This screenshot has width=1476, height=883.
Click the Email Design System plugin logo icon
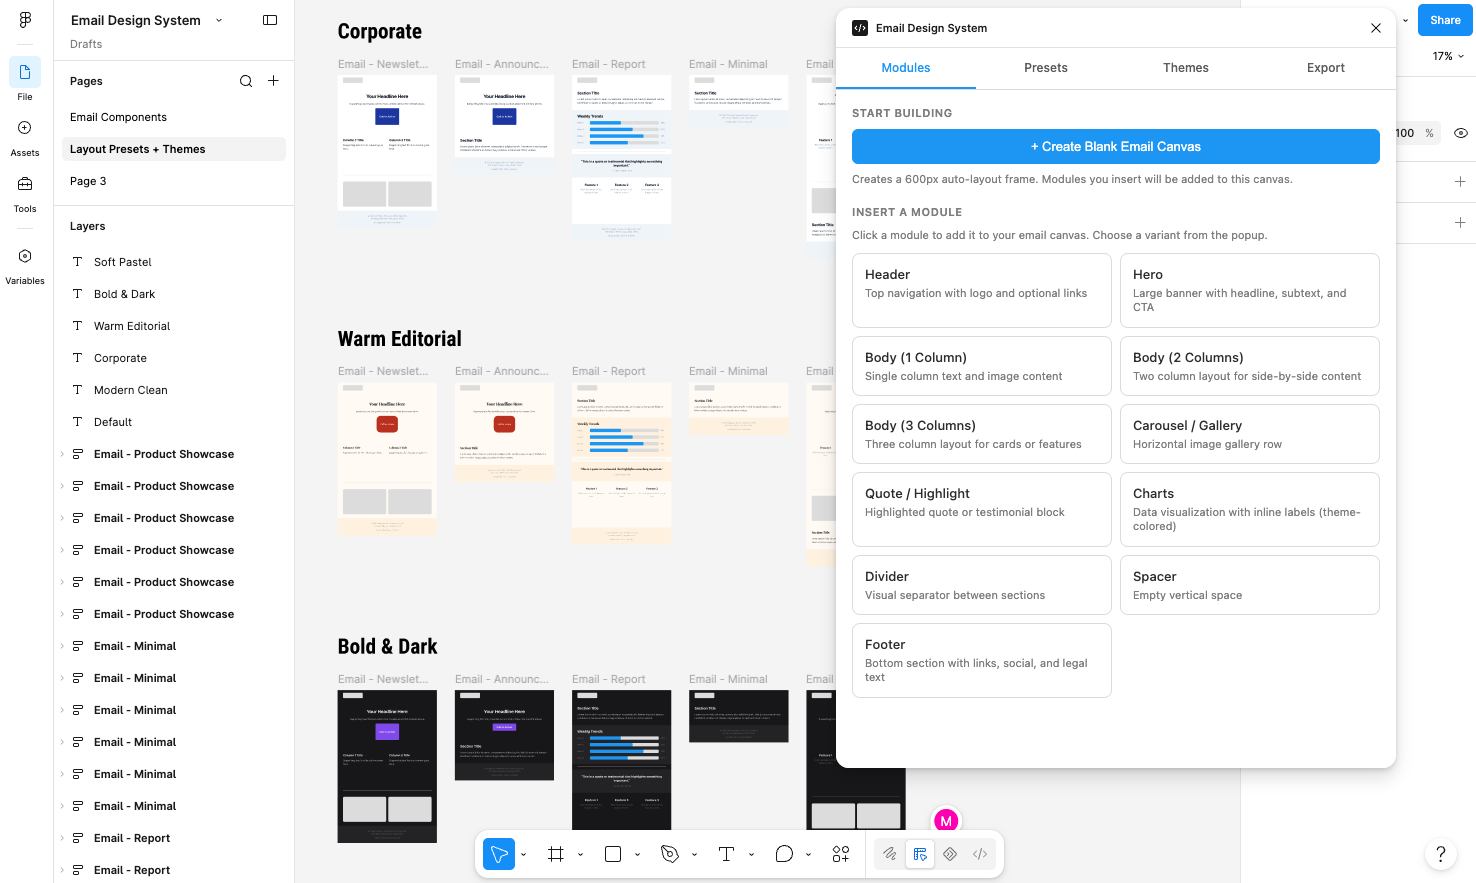pos(860,28)
